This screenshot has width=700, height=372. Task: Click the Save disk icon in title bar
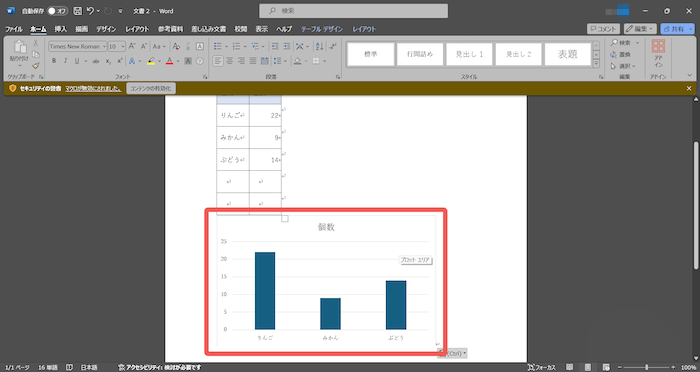(78, 11)
